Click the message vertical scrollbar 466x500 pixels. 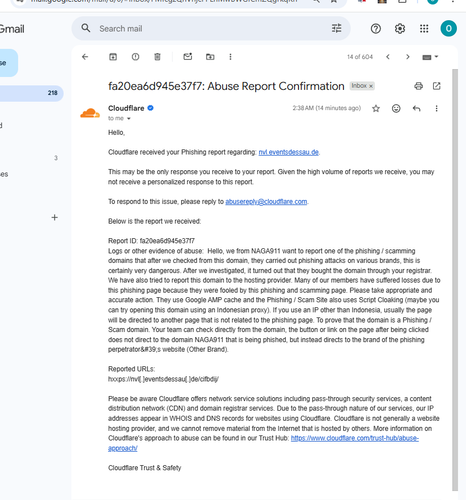pos(455,280)
